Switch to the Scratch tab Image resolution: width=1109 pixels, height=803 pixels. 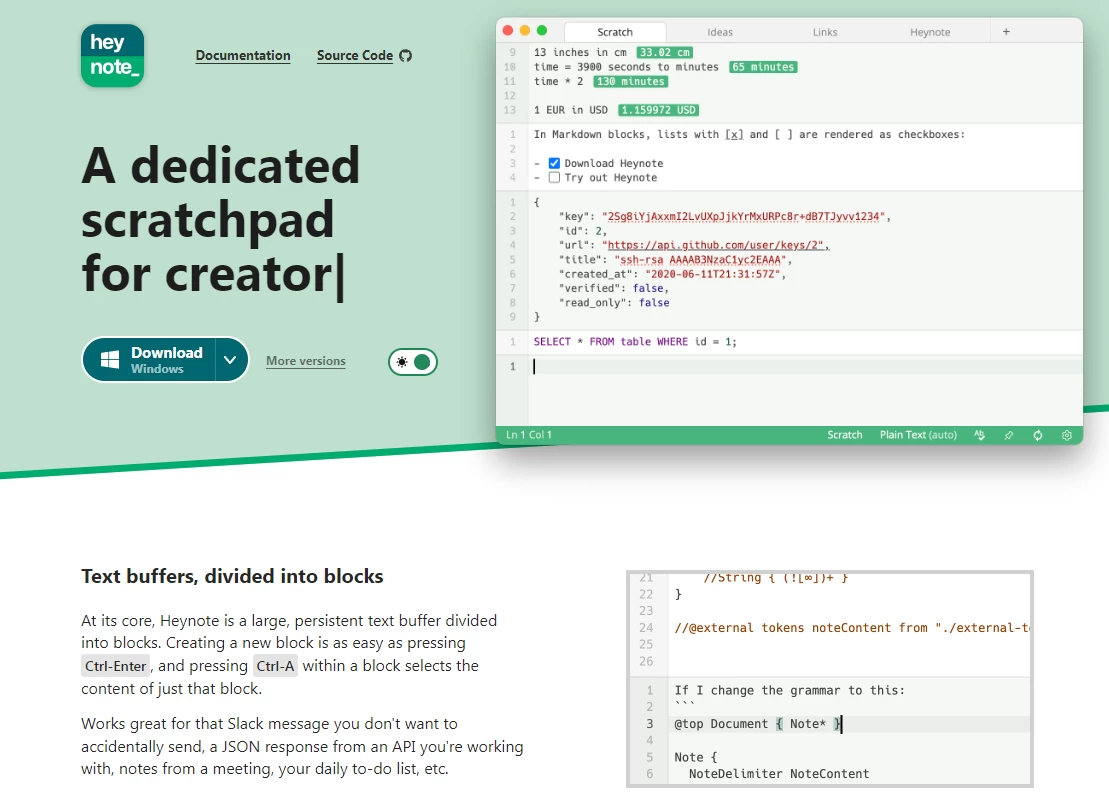point(615,32)
